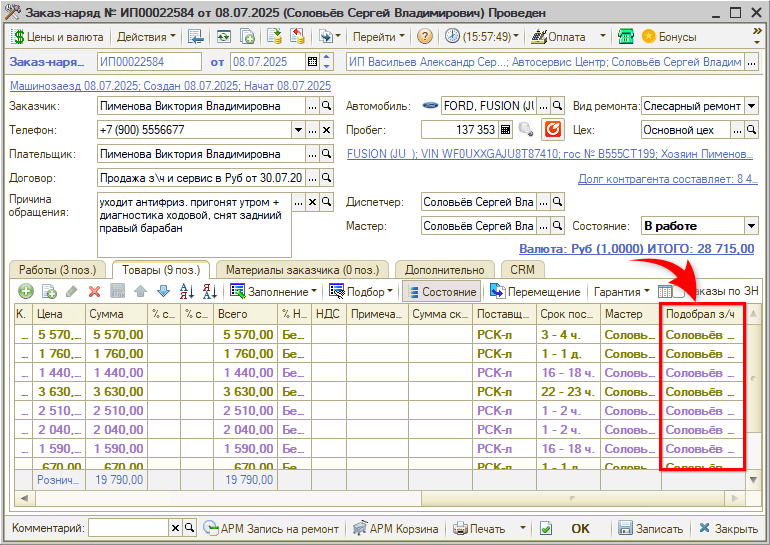Open calendar picker next to date field
This screenshot has height=545, width=770.
(312, 62)
